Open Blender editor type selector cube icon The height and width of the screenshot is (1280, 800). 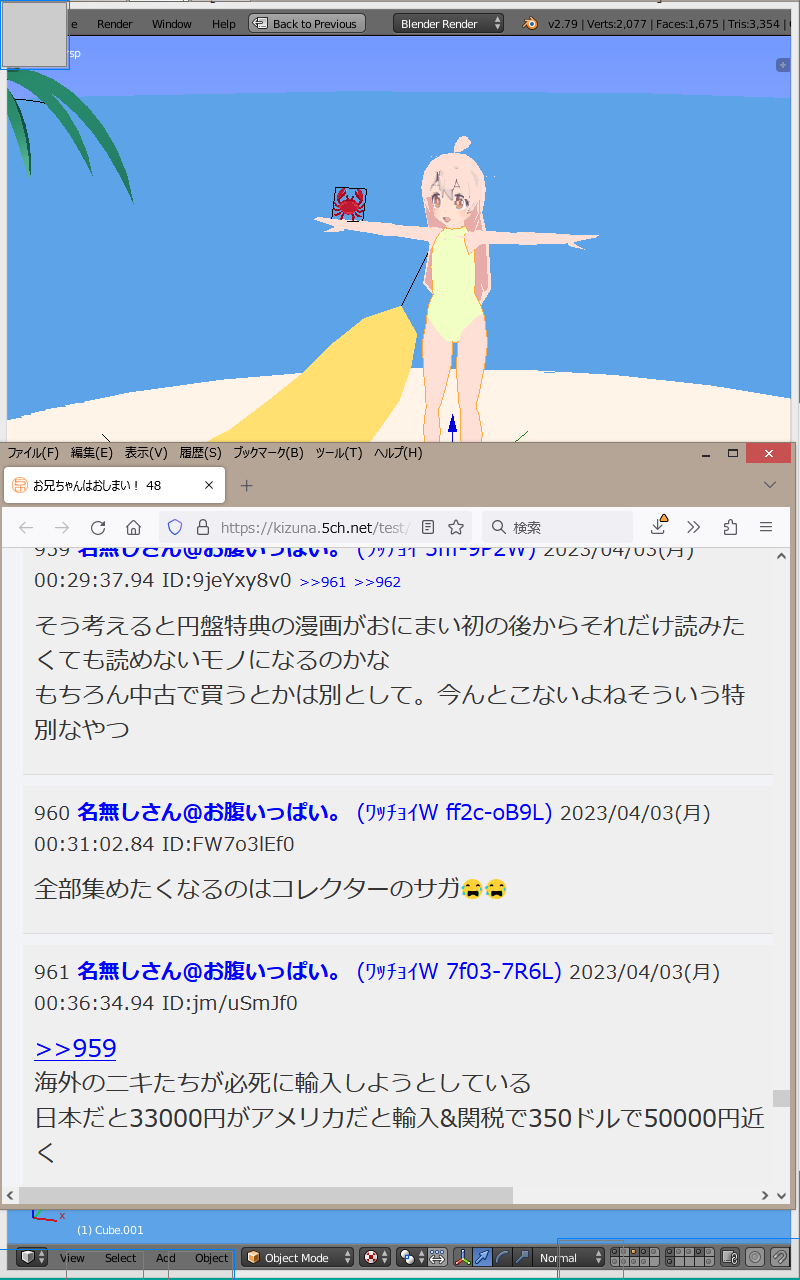click(x=33, y=1257)
